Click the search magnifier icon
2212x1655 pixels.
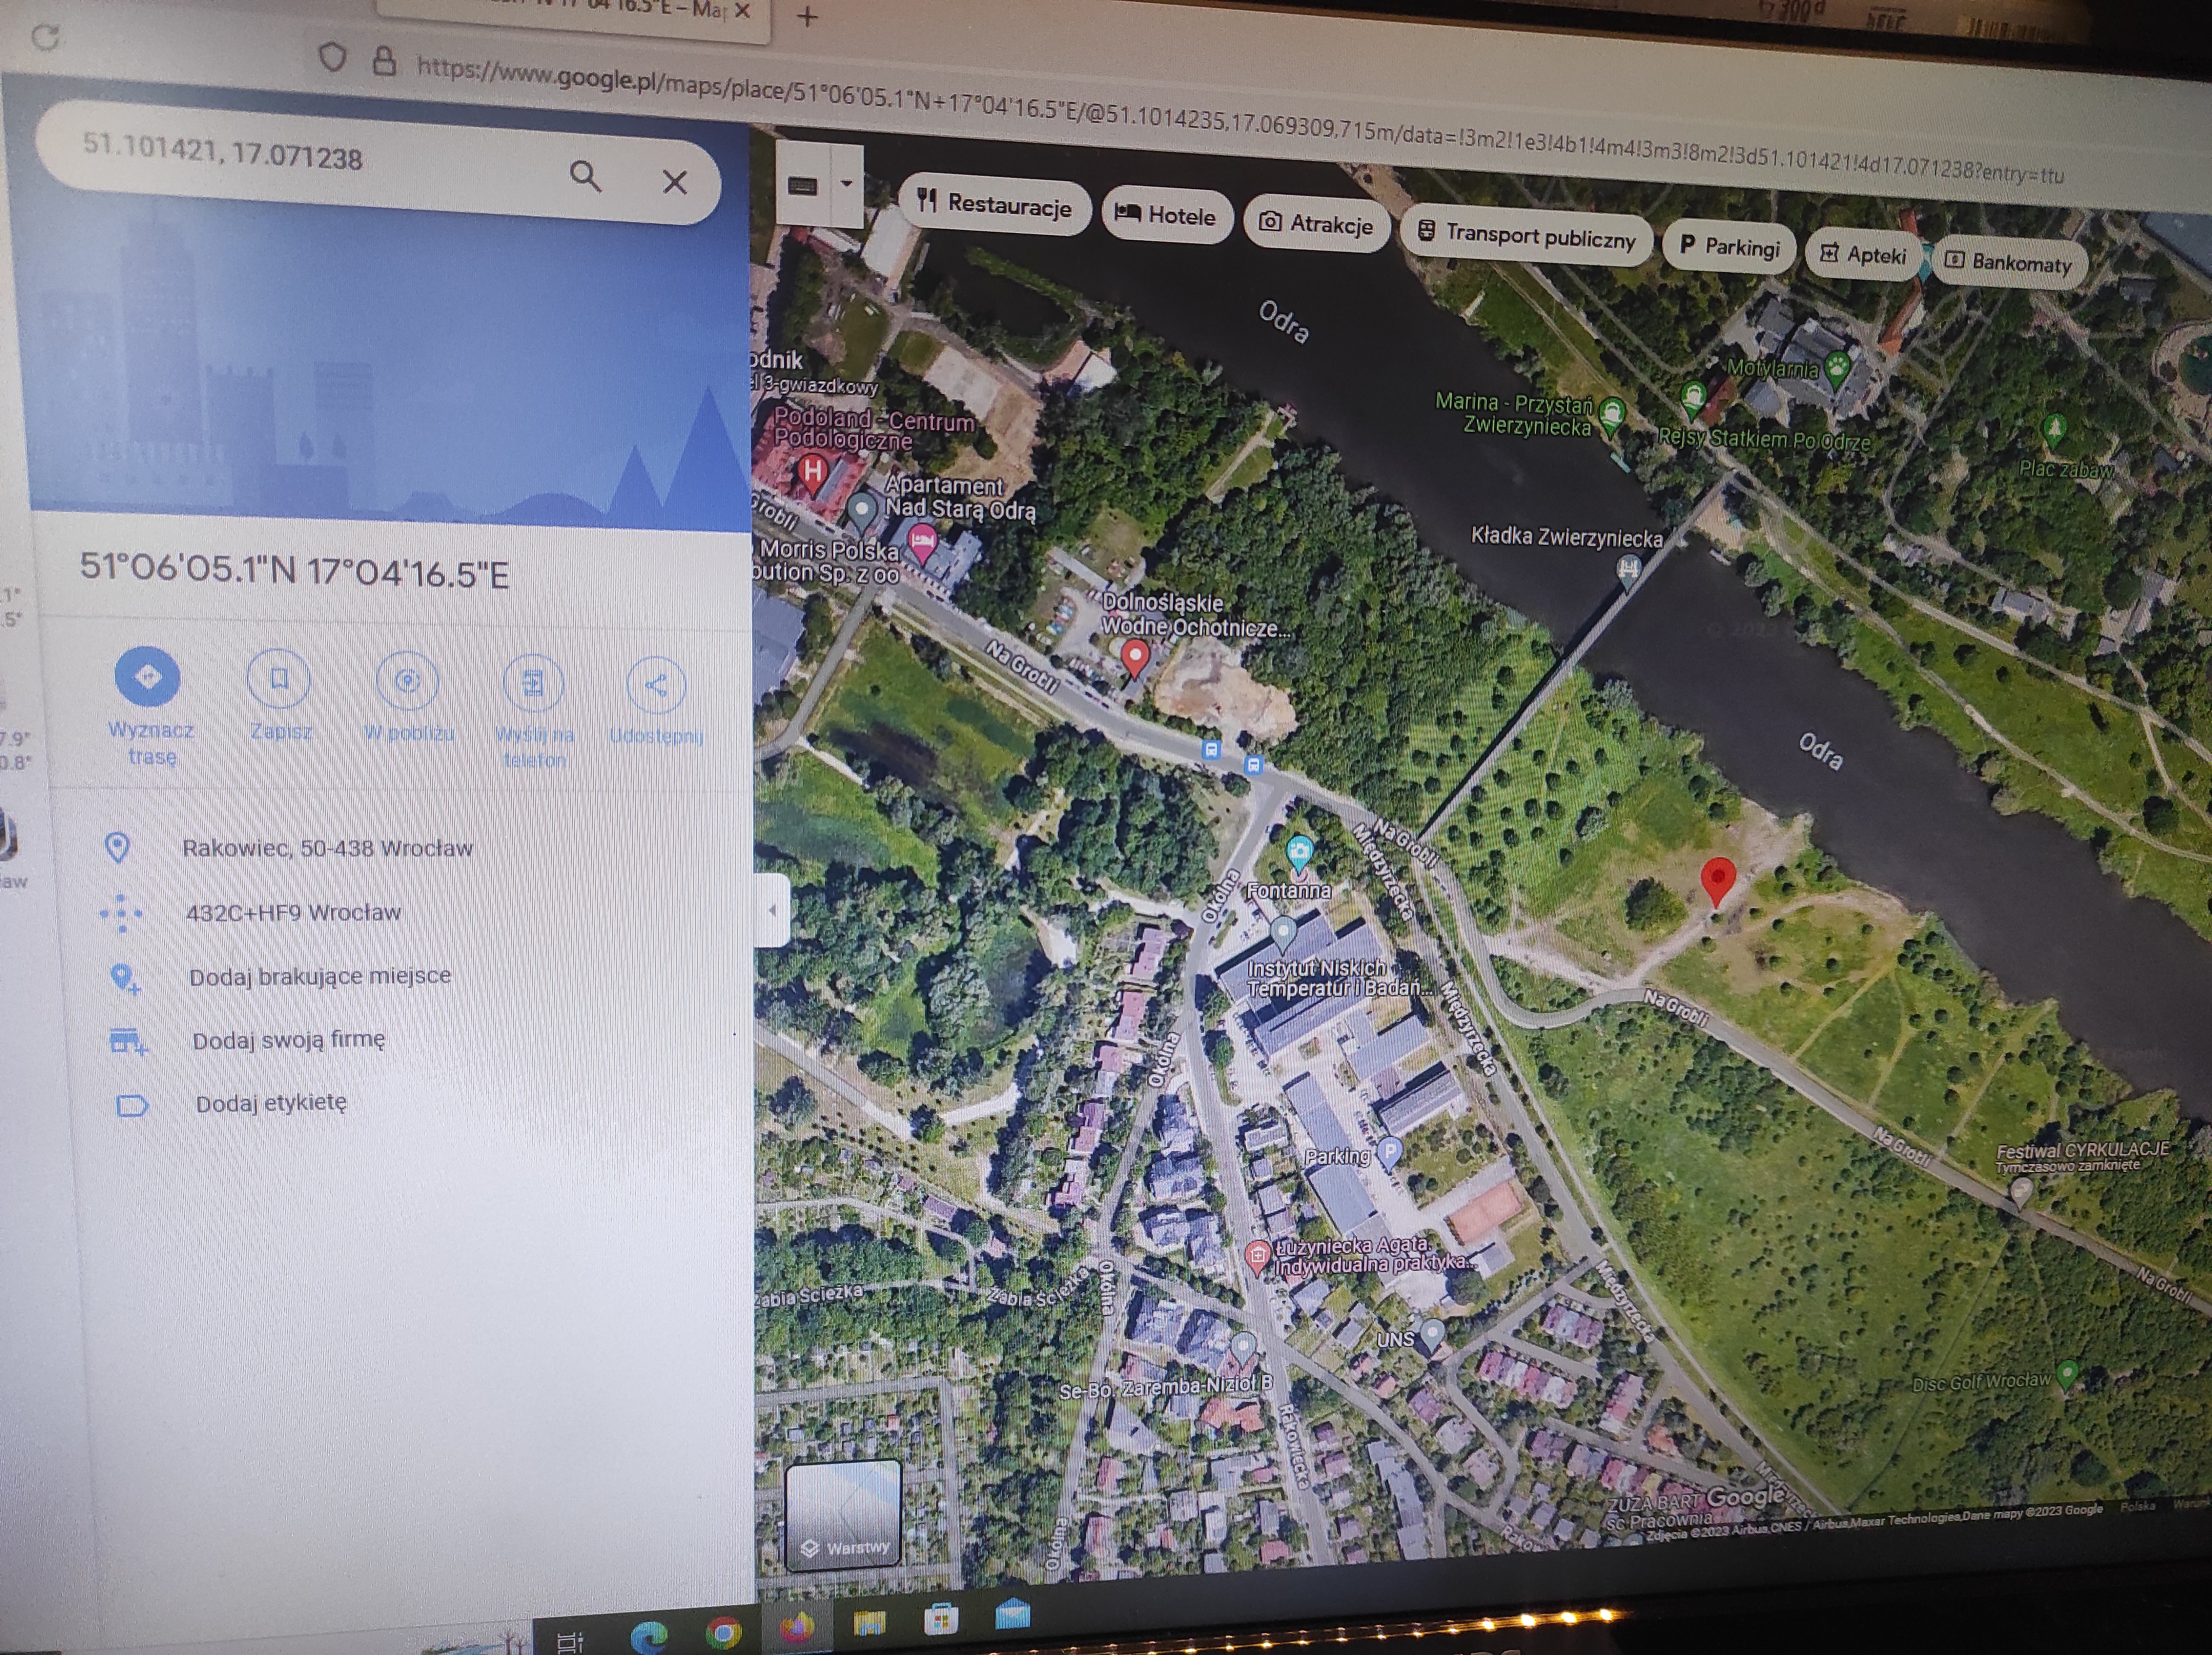[x=585, y=177]
